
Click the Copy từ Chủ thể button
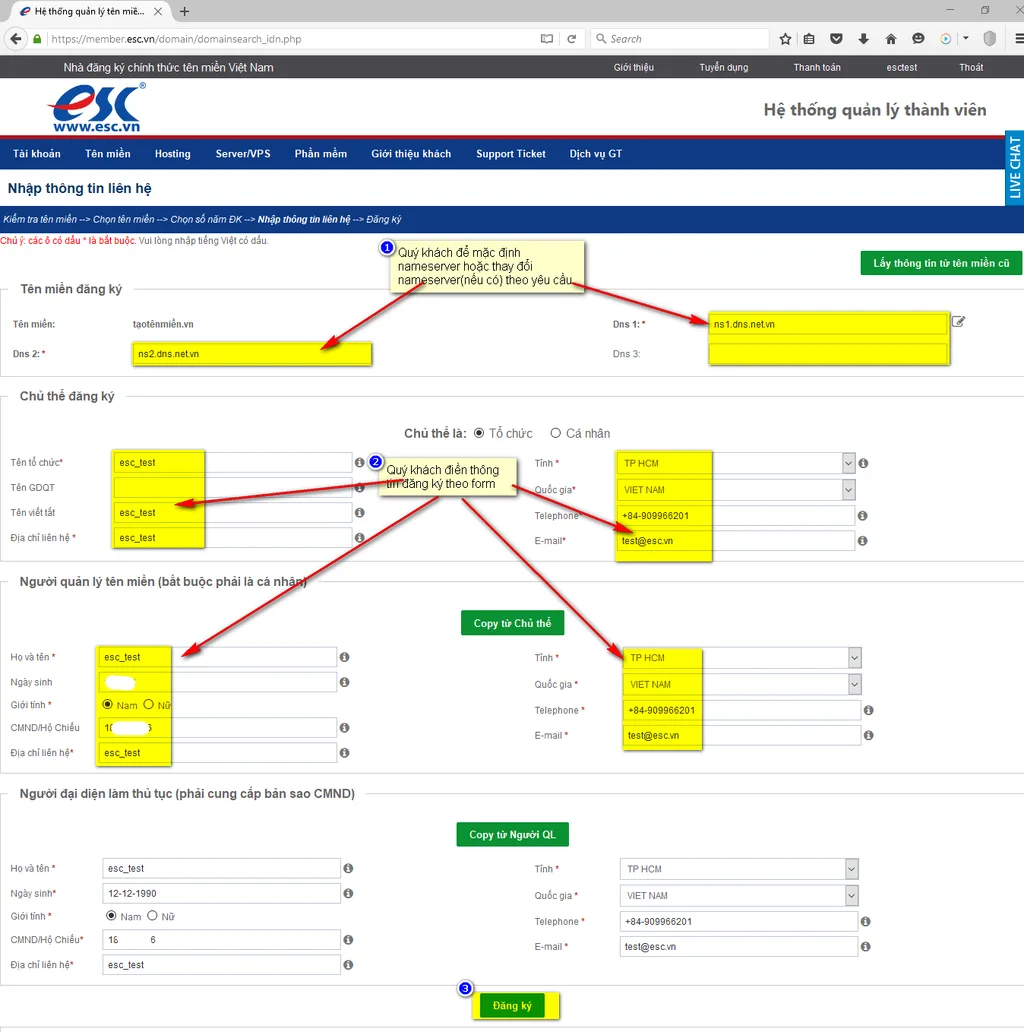click(513, 623)
